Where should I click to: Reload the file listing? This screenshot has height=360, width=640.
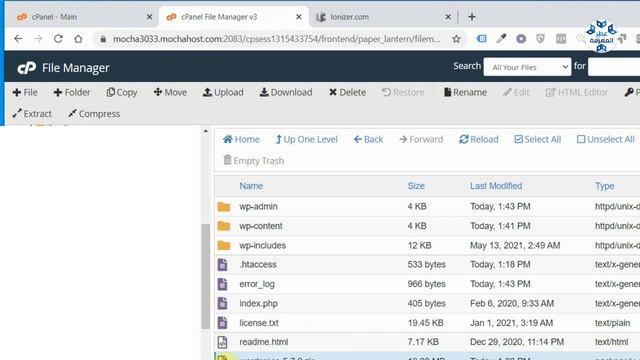(479, 139)
